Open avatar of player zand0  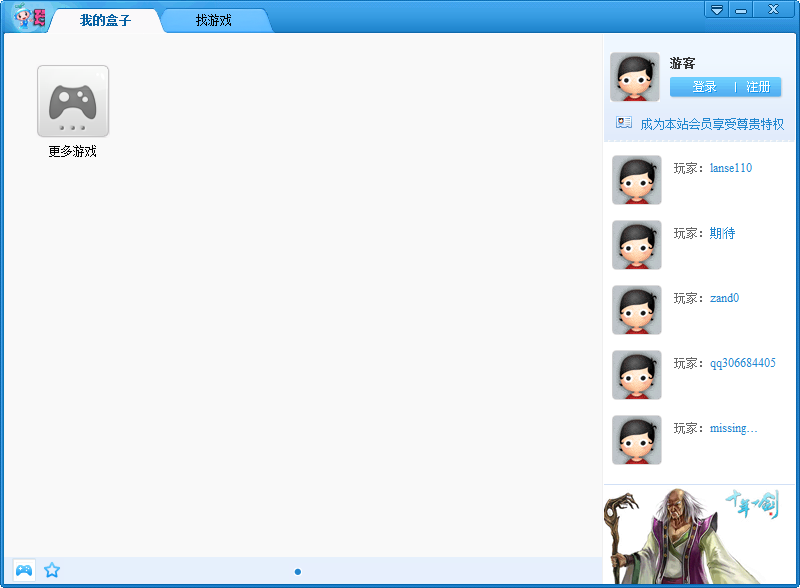[637, 310]
